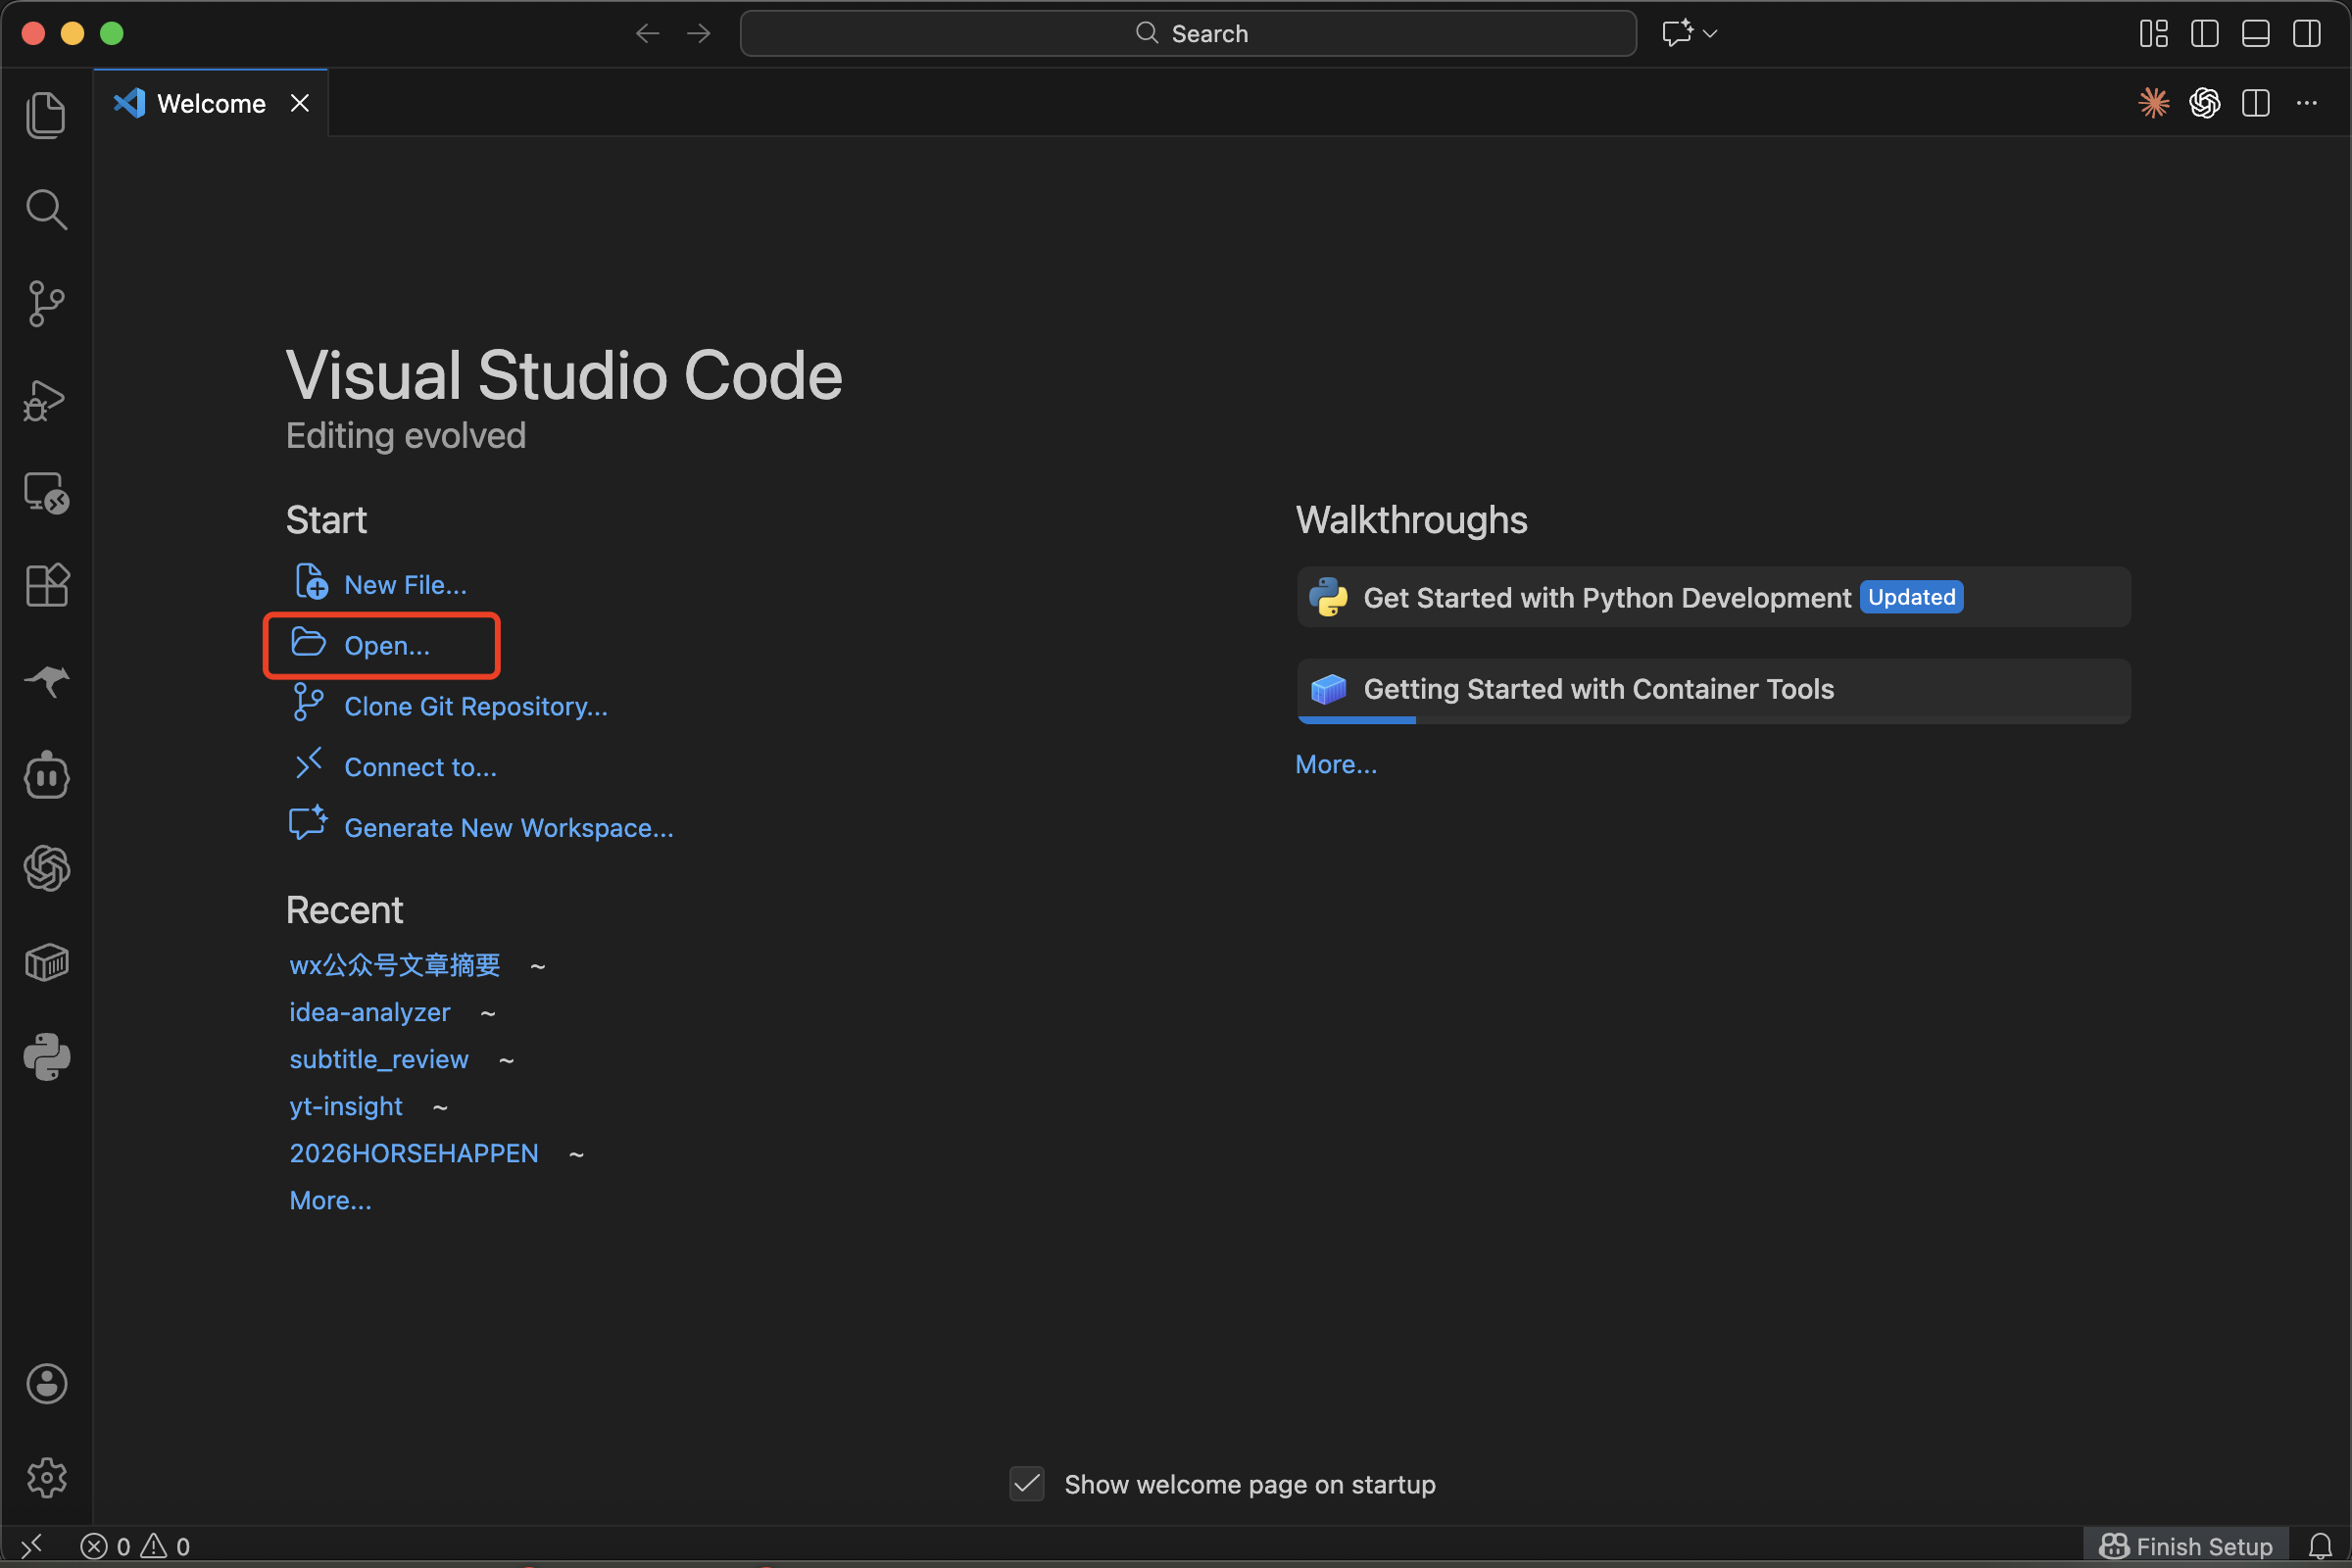Open Getting Started with Container Tools walkthrough

1713,690
